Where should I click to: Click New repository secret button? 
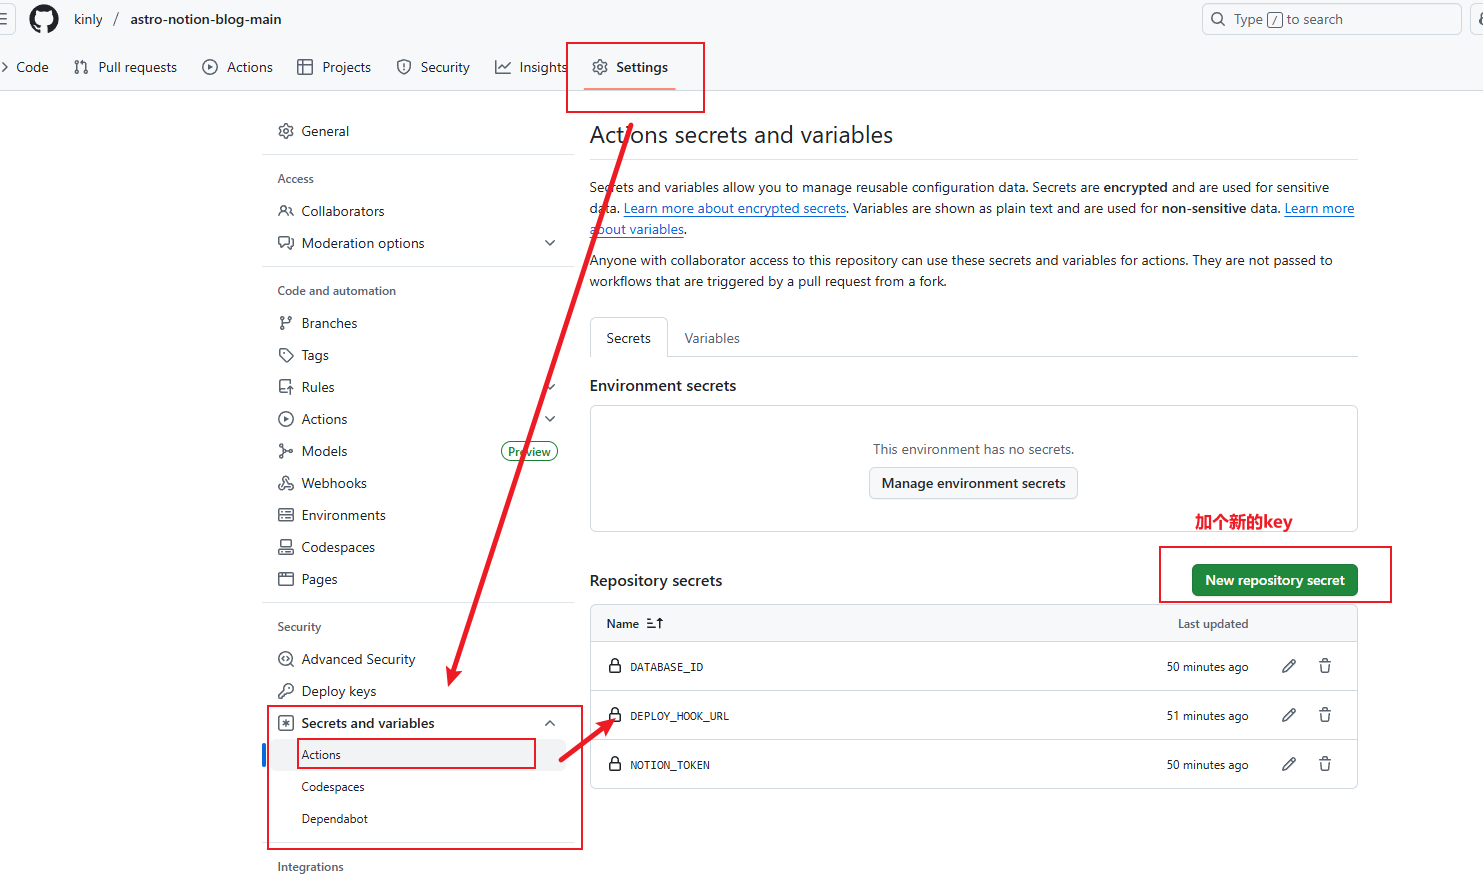(1274, 580)
